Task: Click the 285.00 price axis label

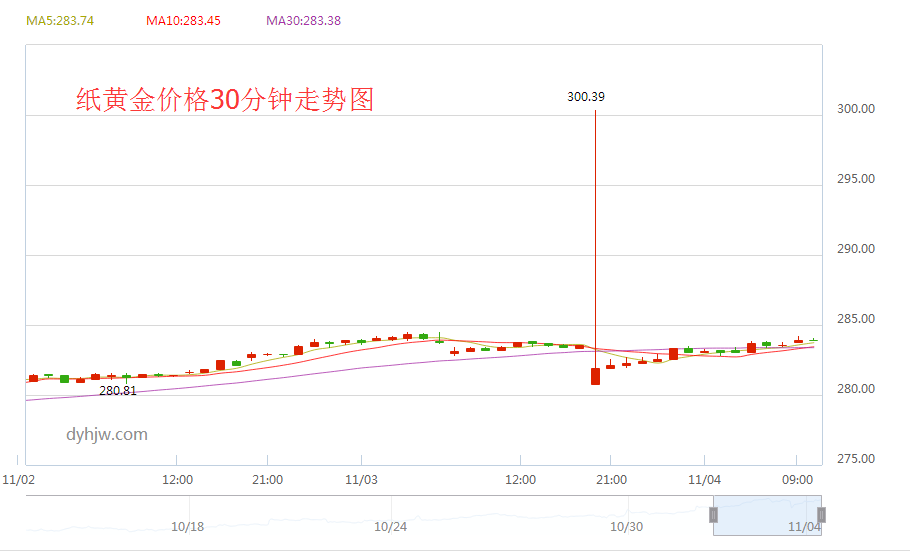Action: click(856, 319)
